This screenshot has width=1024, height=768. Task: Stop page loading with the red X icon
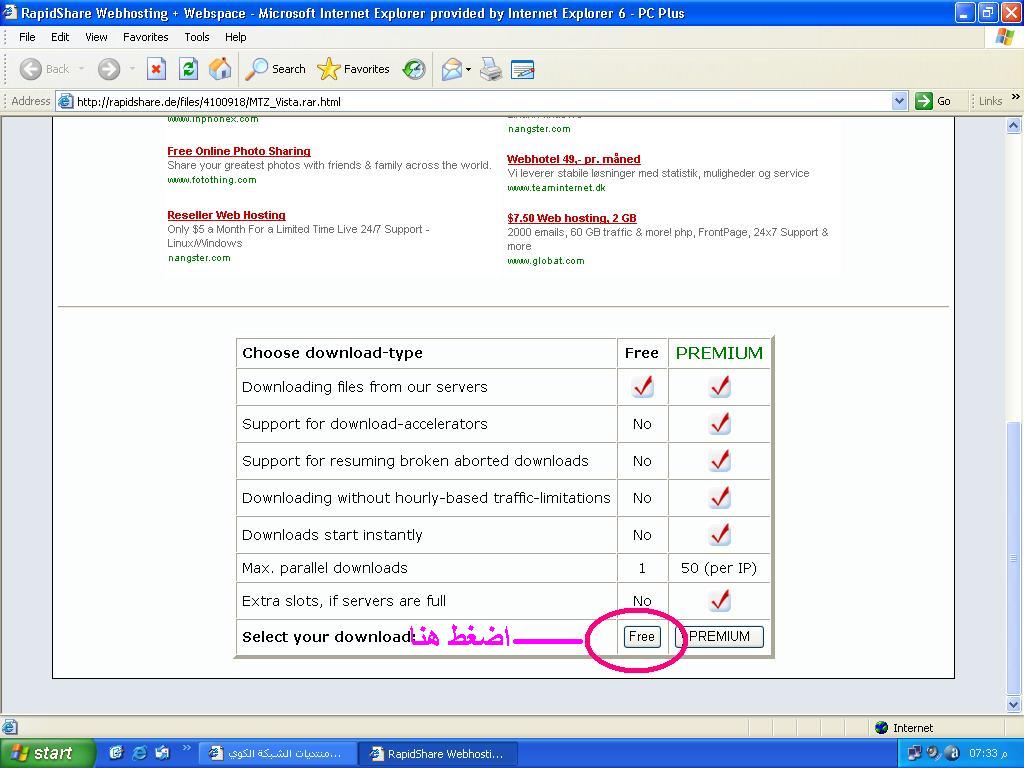point(156,69)
